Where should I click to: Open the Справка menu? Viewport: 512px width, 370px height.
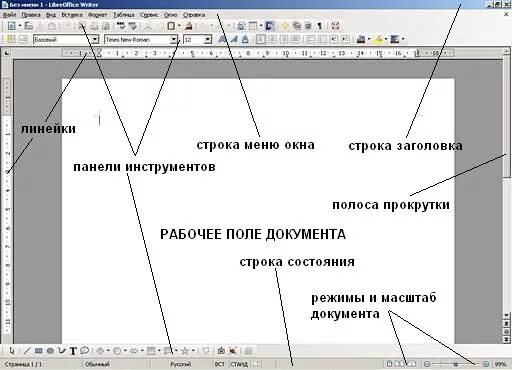194,15
